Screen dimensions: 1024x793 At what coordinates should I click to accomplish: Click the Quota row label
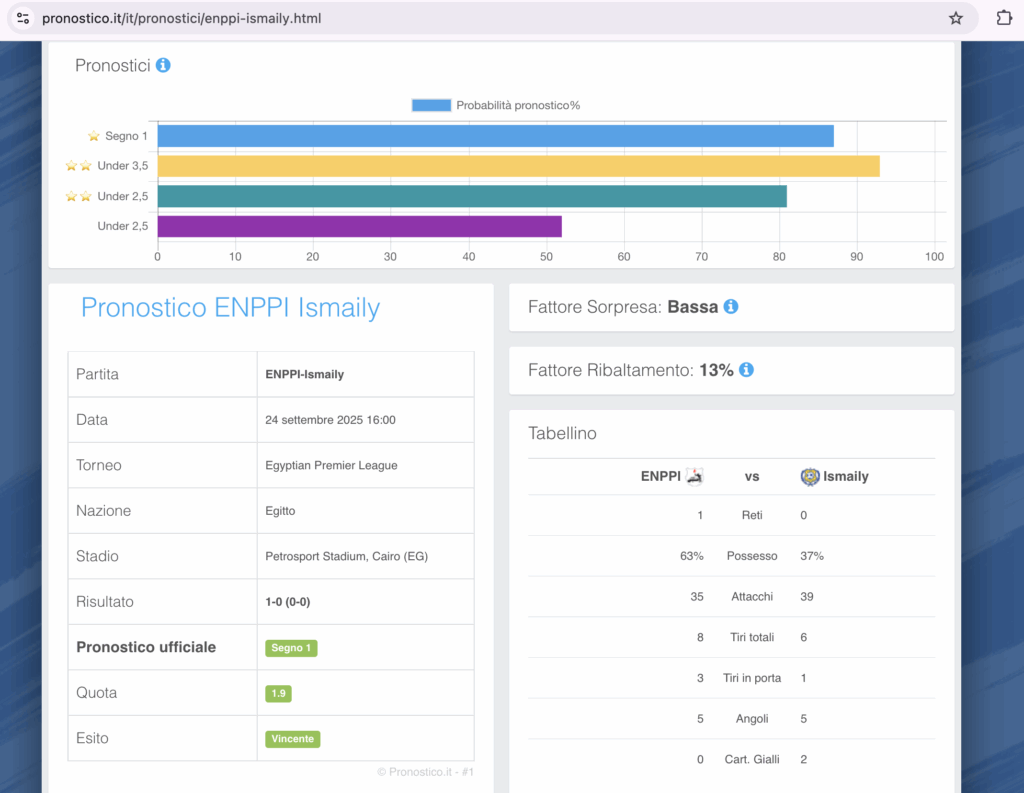[97, 693]
